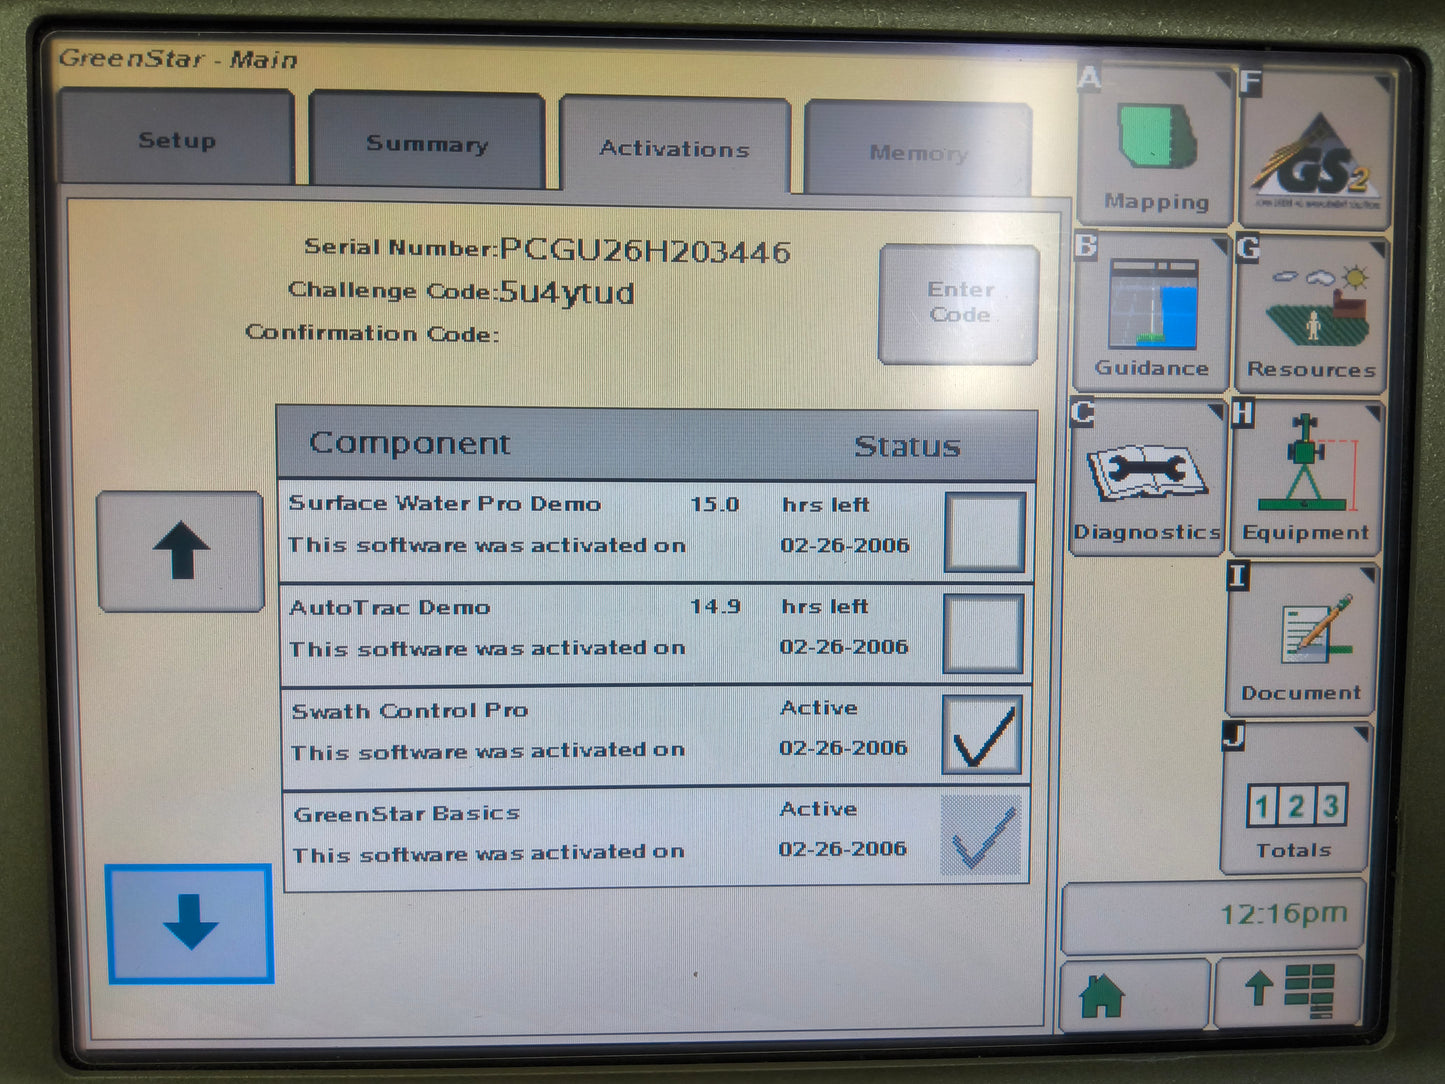Click the GreenStar - Main title
This screenshot has height=1084, width=1445.
coord(178,58)
